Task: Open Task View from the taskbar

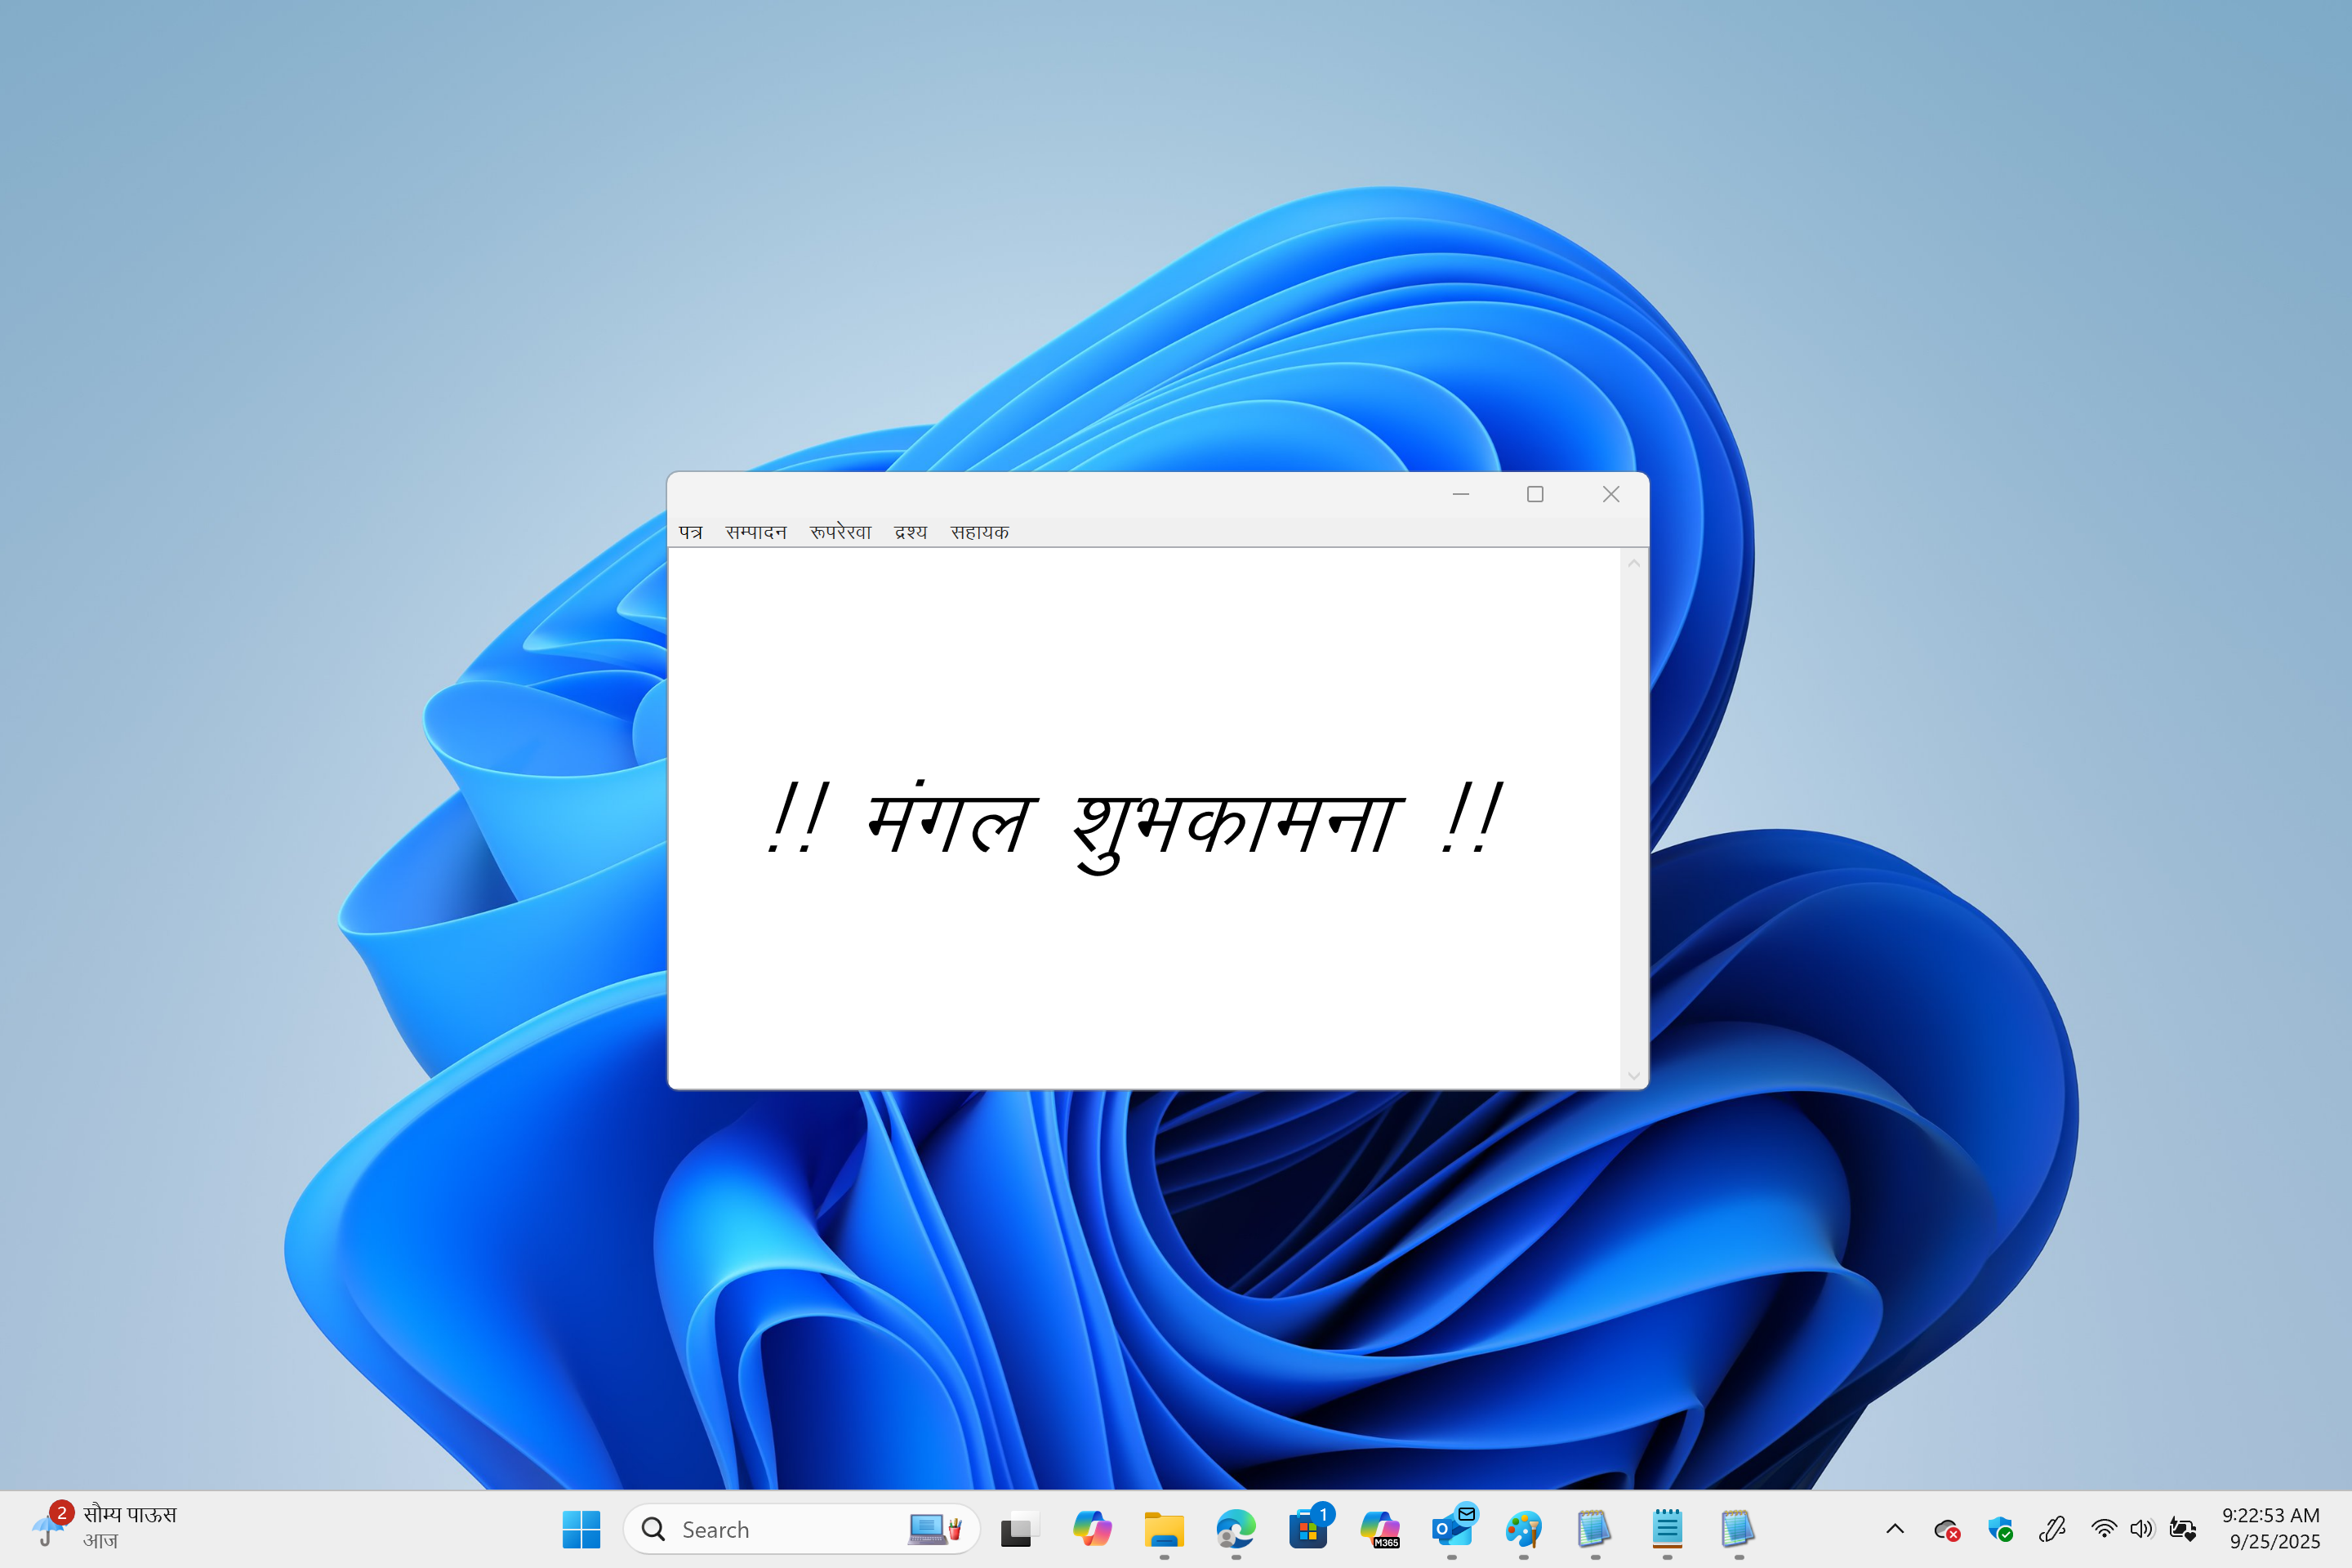Action: 1017,1529
